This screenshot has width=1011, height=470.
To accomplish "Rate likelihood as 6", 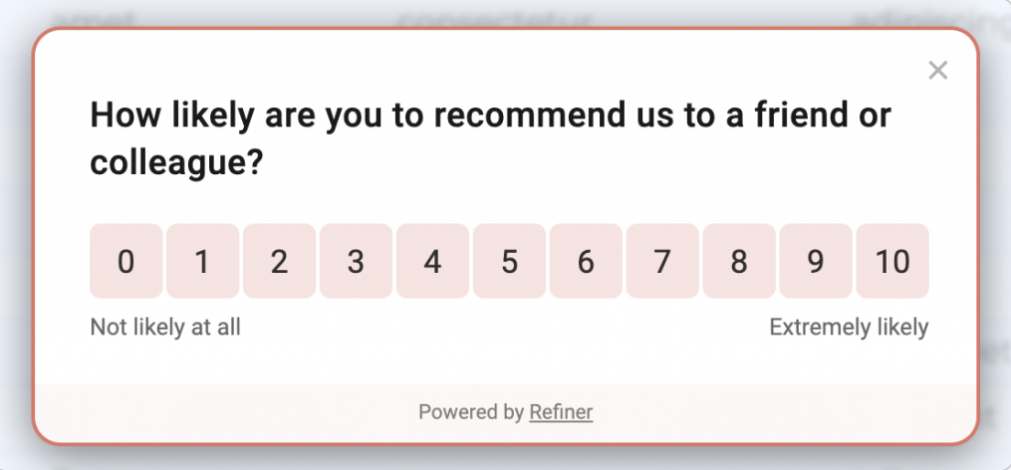I will [x=586, y=261].
